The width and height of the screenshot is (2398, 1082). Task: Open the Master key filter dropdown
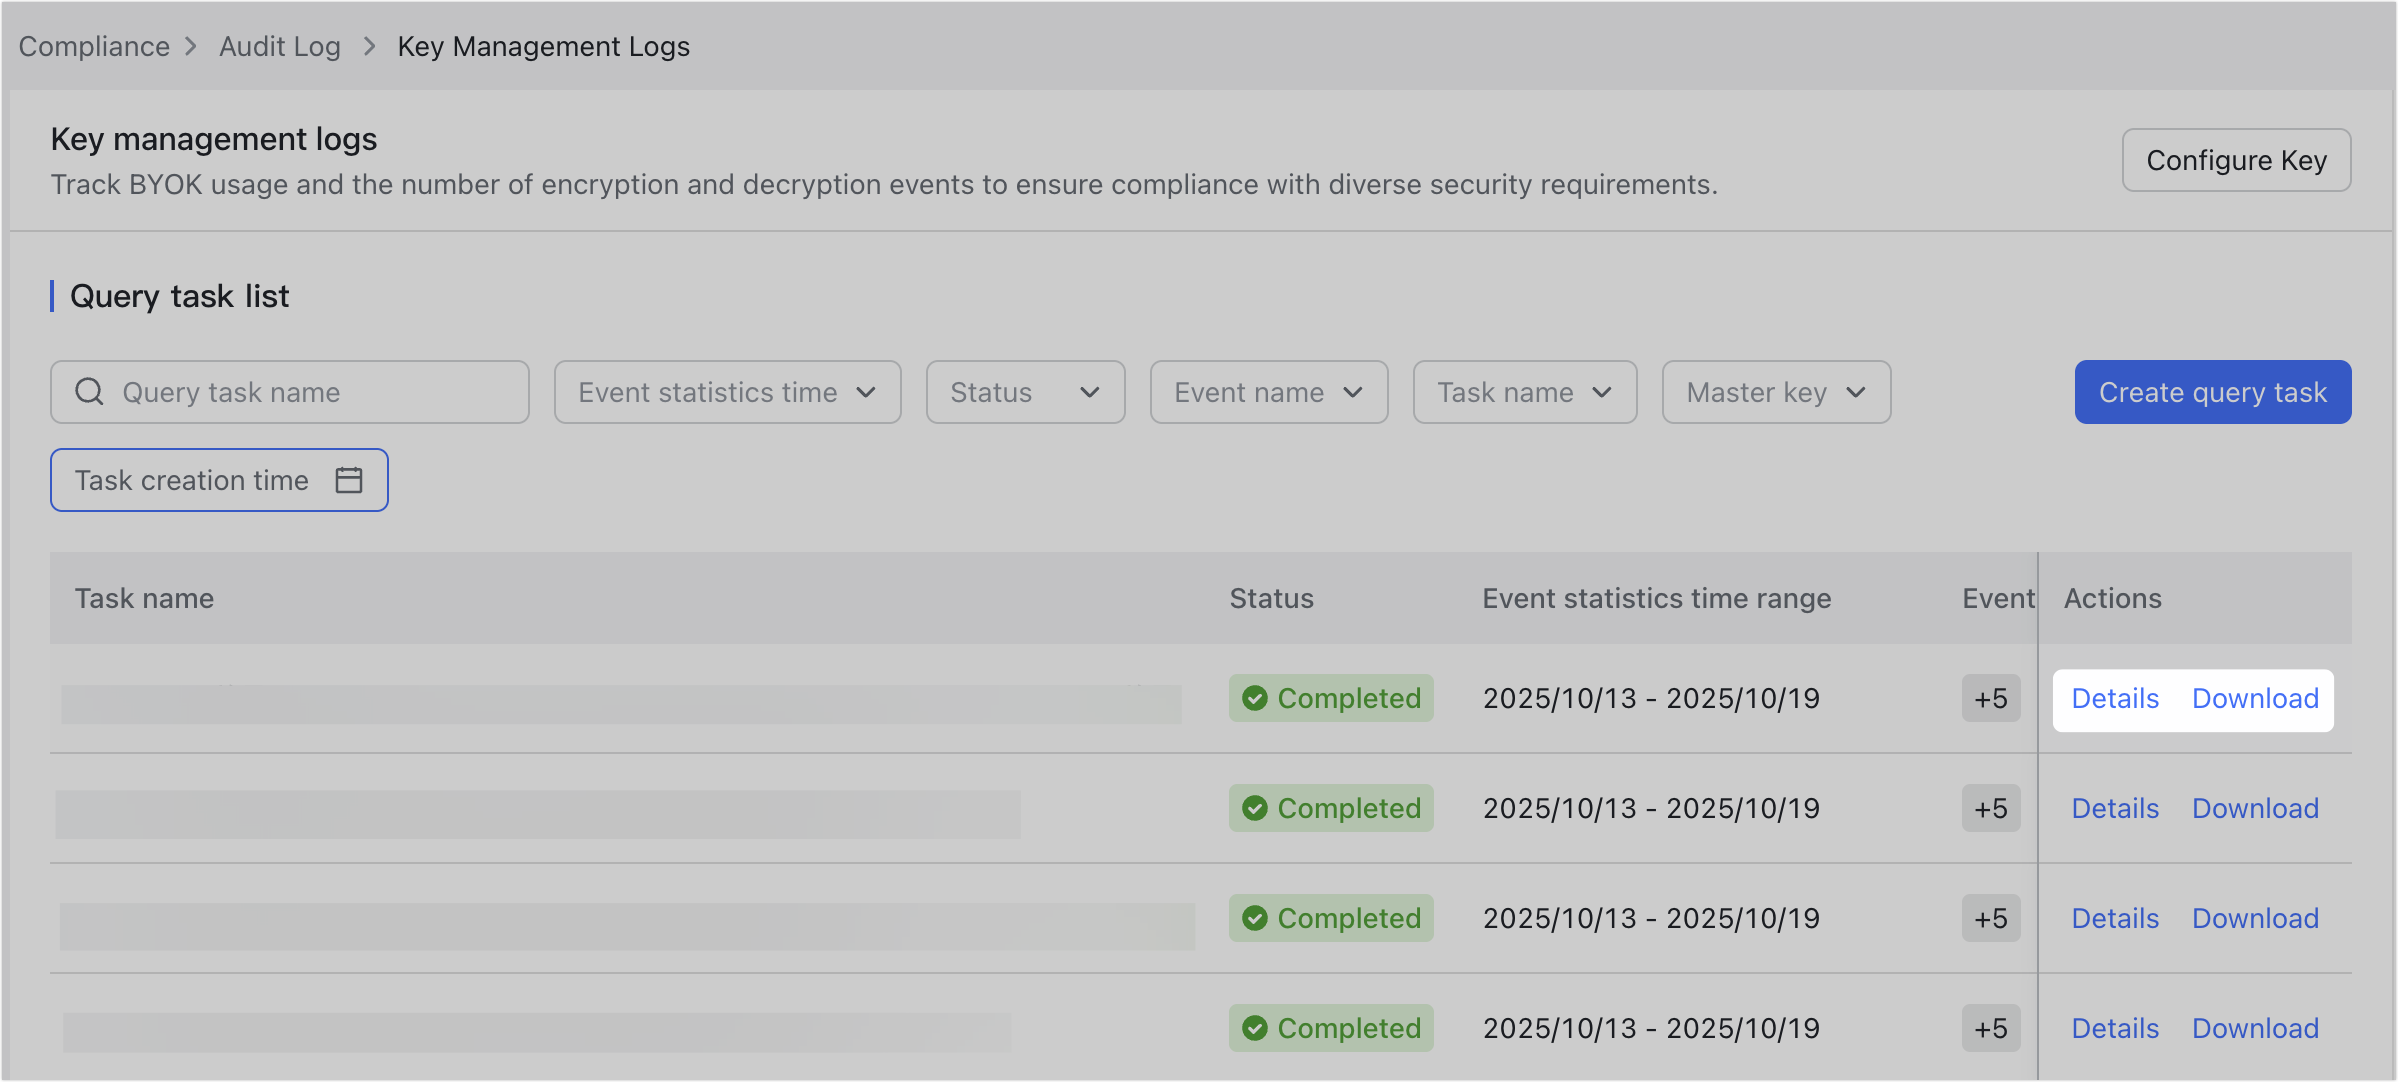[x=1776, y=392]
